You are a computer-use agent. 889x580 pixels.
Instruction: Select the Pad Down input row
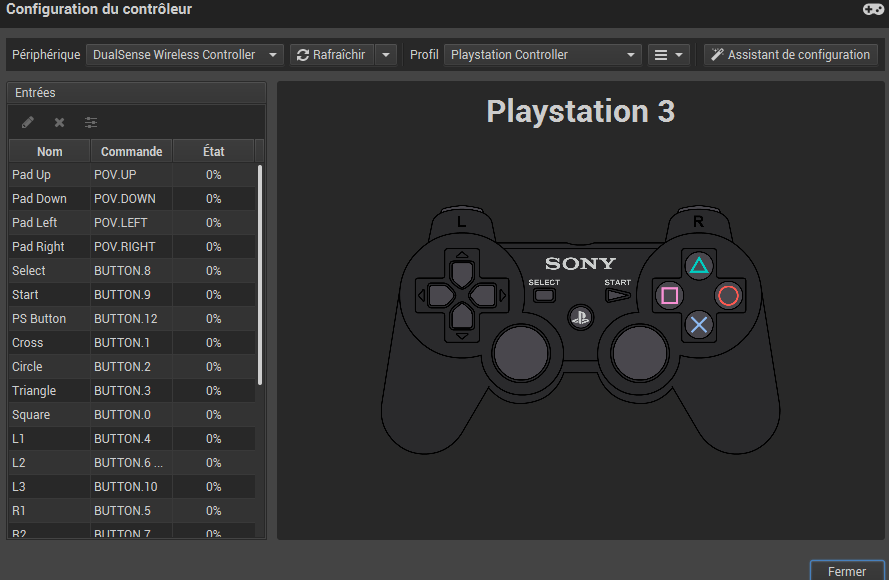coord(132,198)
